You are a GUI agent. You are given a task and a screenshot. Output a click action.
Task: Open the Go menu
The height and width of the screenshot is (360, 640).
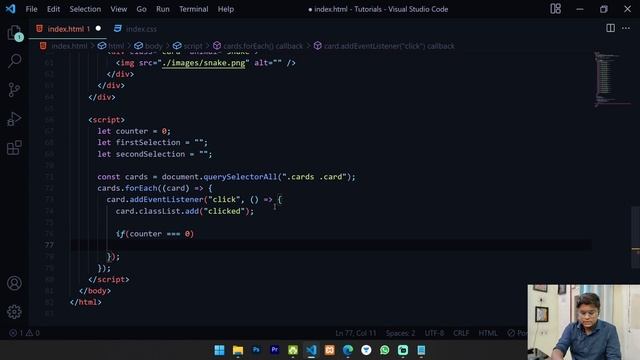(141, 9)
